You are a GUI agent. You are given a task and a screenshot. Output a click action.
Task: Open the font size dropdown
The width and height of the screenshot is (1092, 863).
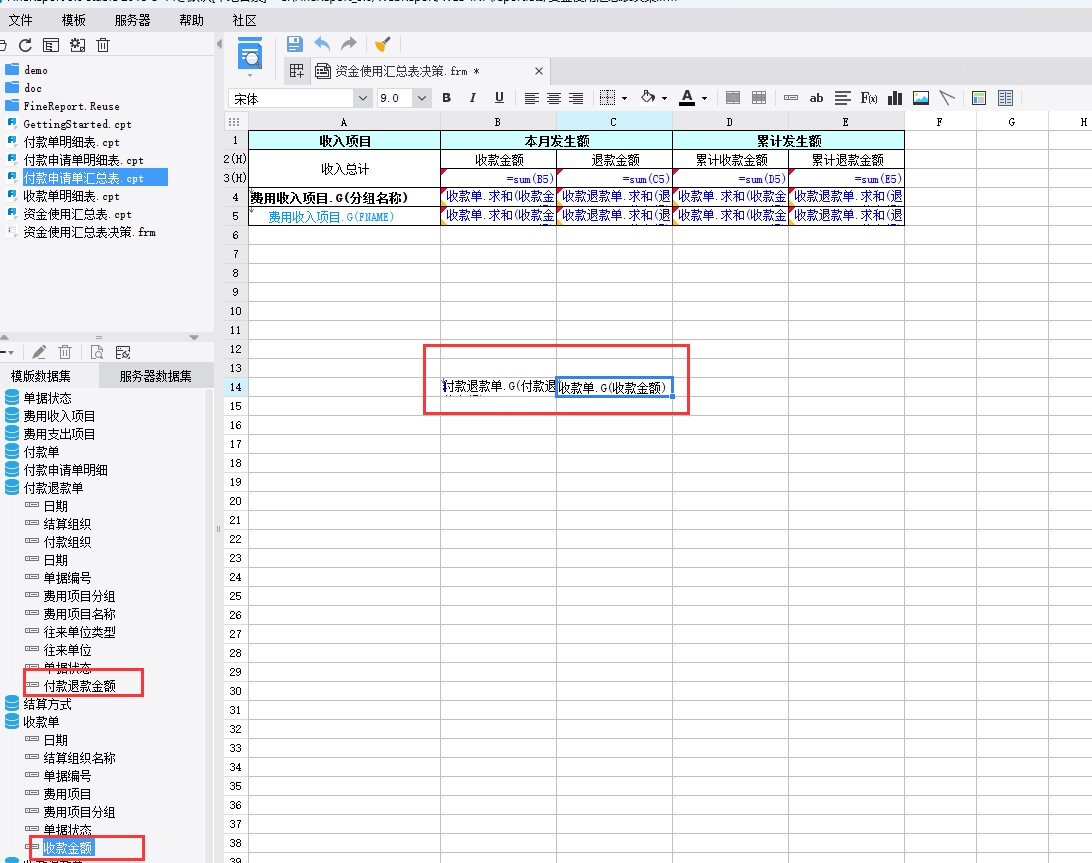422,99
